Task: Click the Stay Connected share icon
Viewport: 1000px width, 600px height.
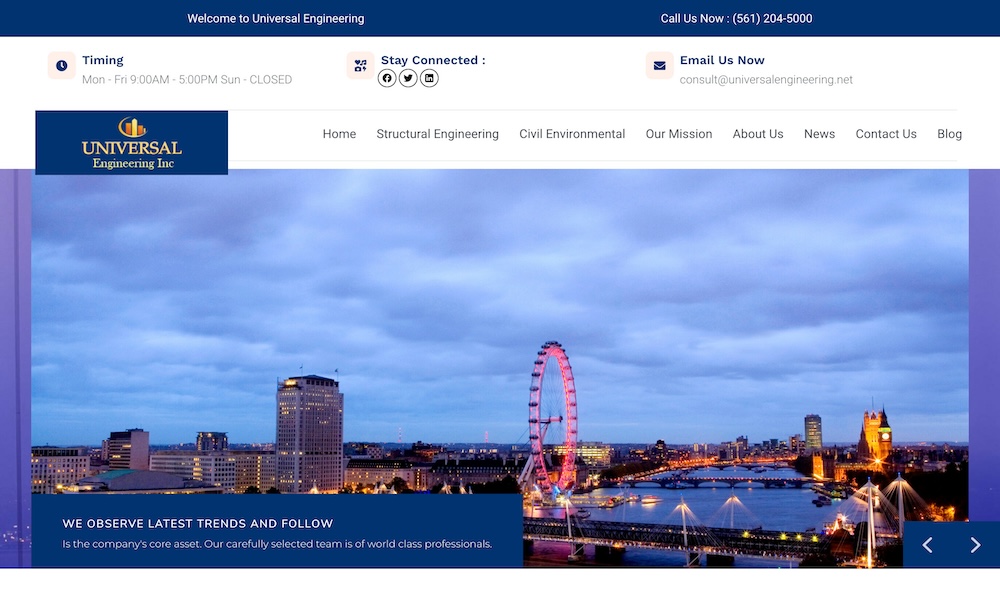Action: (x=360, y=66)
